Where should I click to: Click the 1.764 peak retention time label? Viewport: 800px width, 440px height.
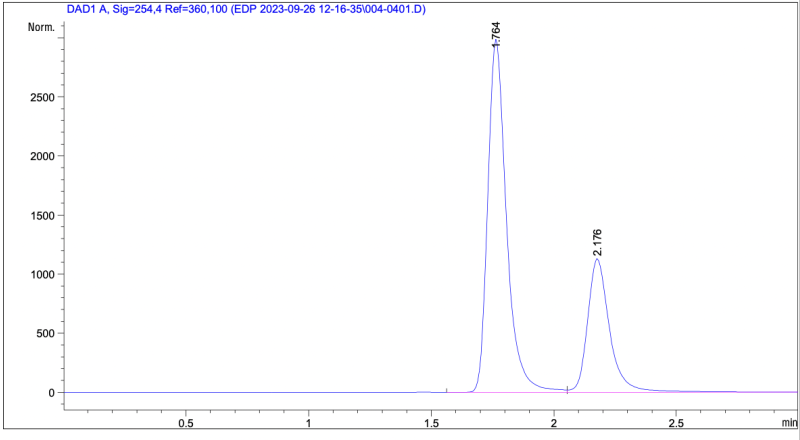point(496,34)
